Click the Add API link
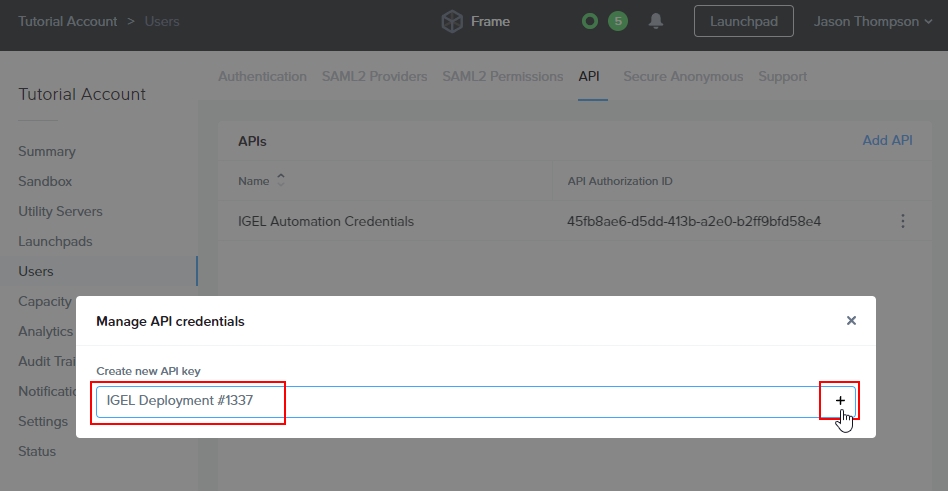 coord(887,140)
